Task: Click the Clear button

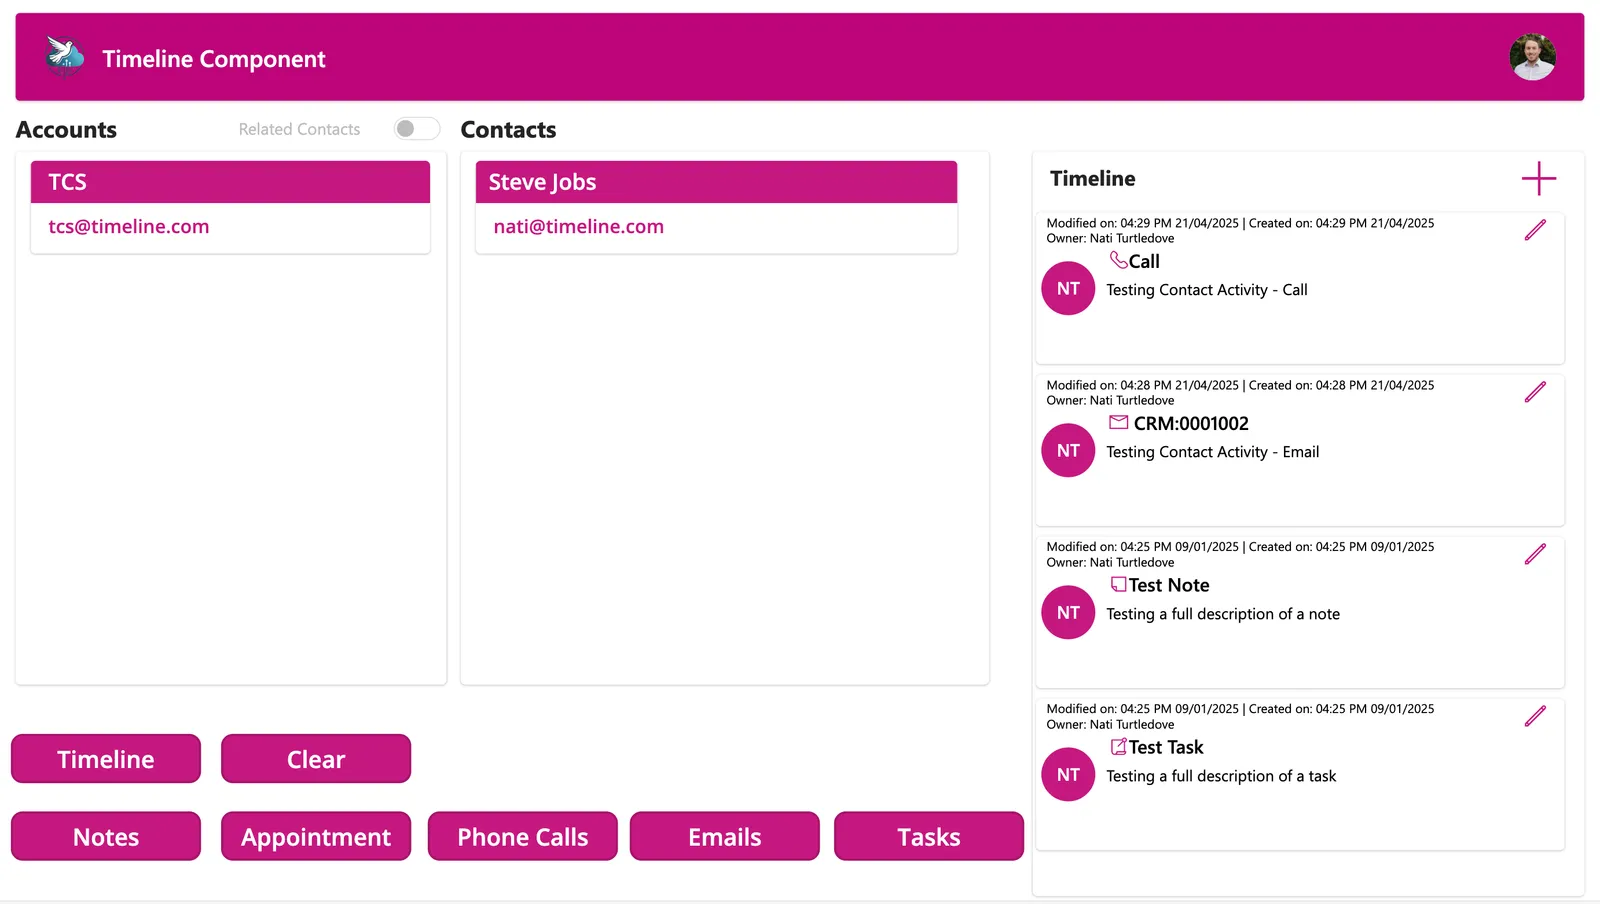Action: (x=316, y=759)
